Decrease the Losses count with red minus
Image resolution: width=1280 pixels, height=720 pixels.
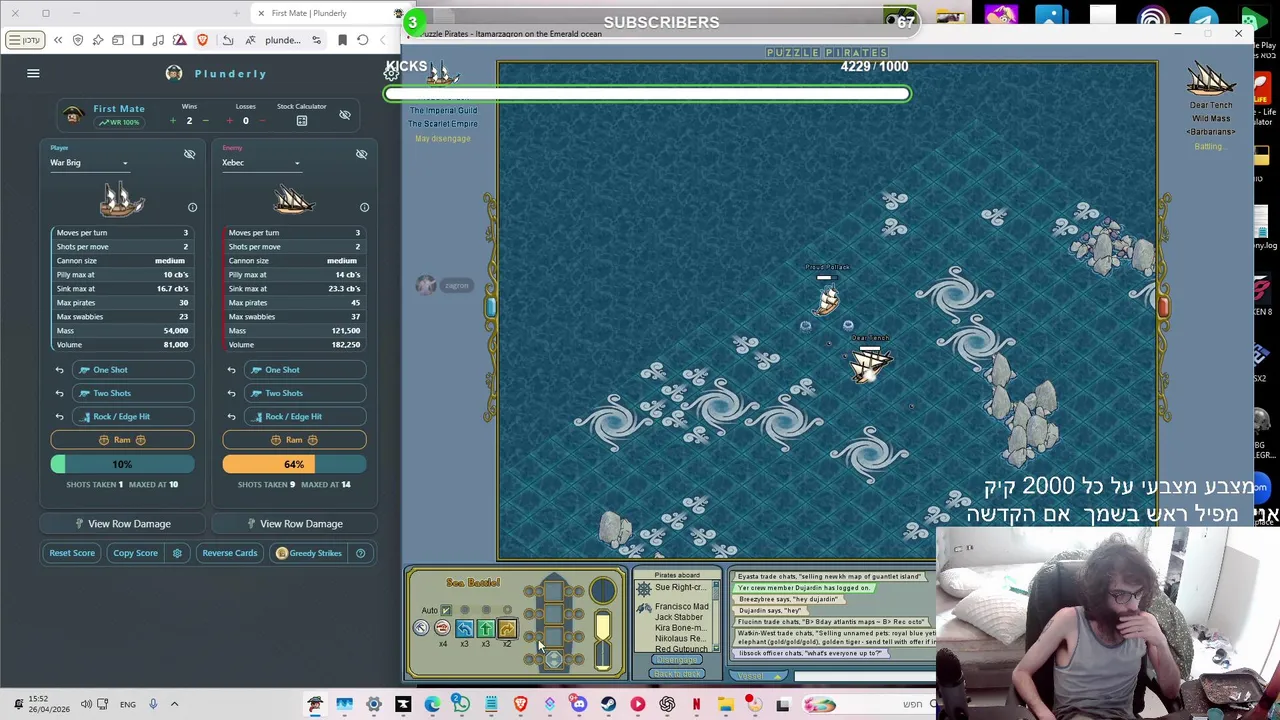261,121
